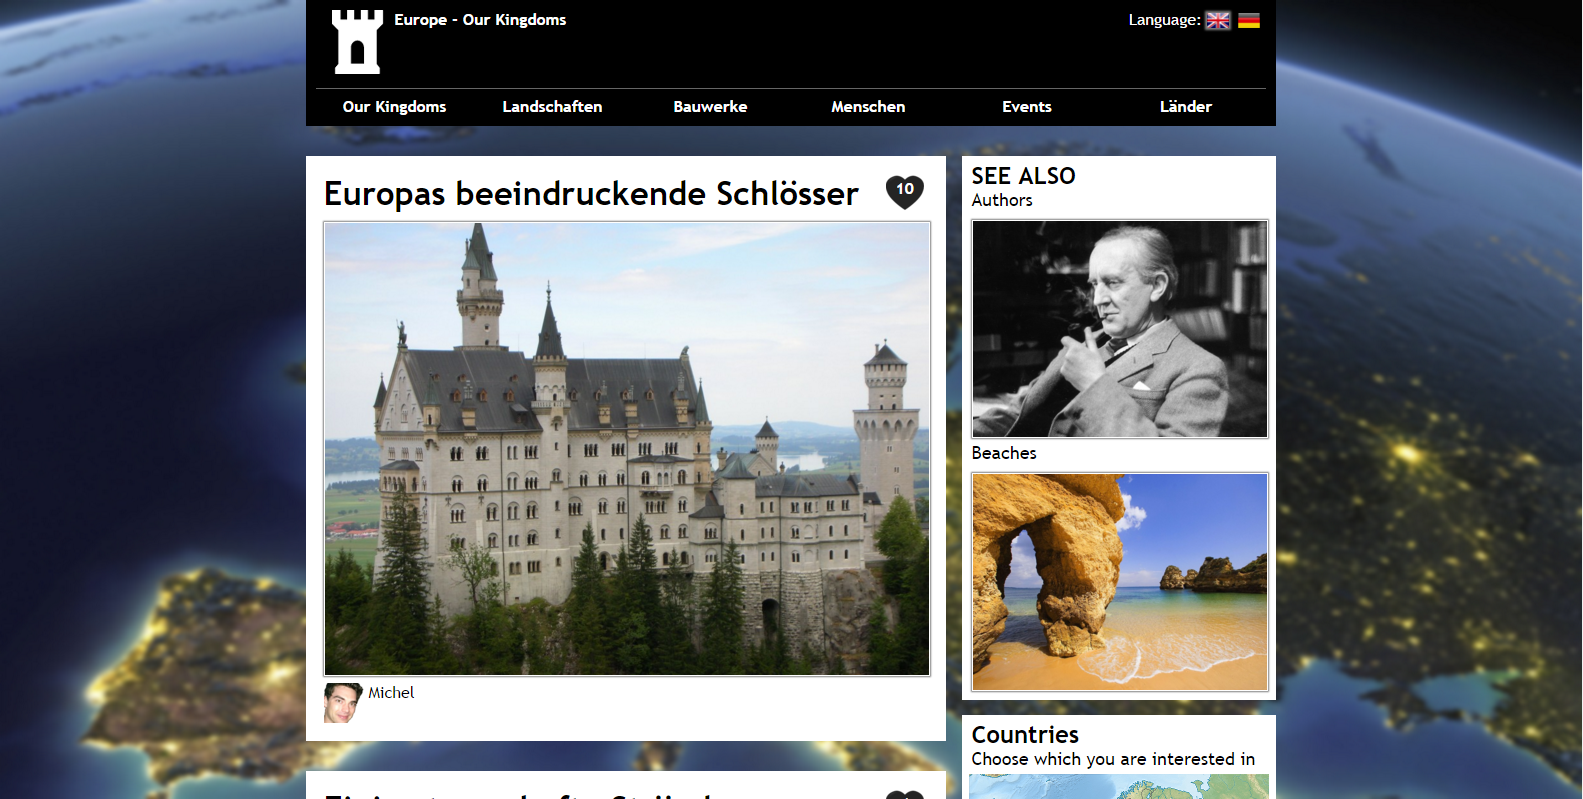
Task: Open the Länder menu item
Action: (1186, 107)
